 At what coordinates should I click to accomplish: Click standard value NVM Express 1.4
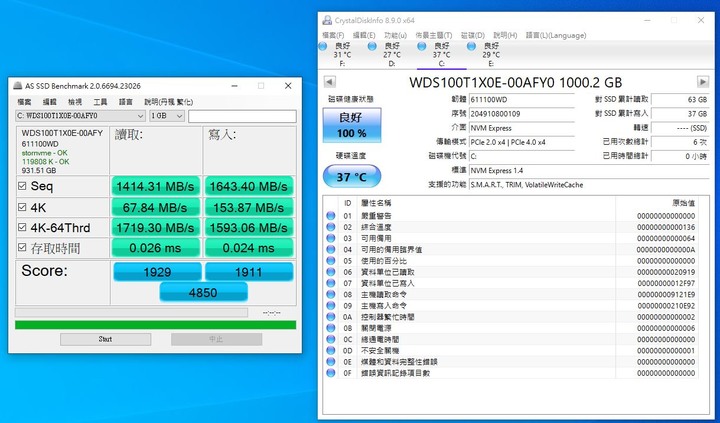(589, 170)
